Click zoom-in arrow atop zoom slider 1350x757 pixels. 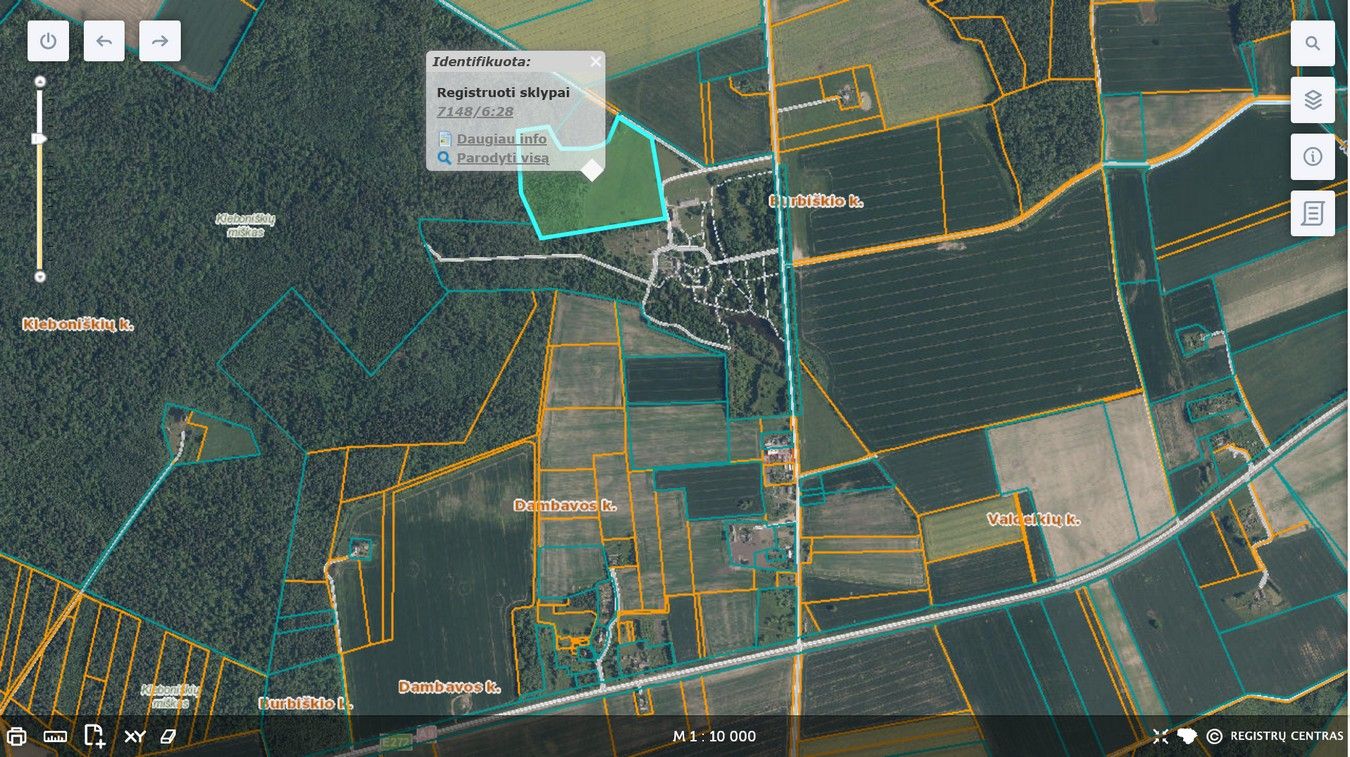[x=40, y=81]
